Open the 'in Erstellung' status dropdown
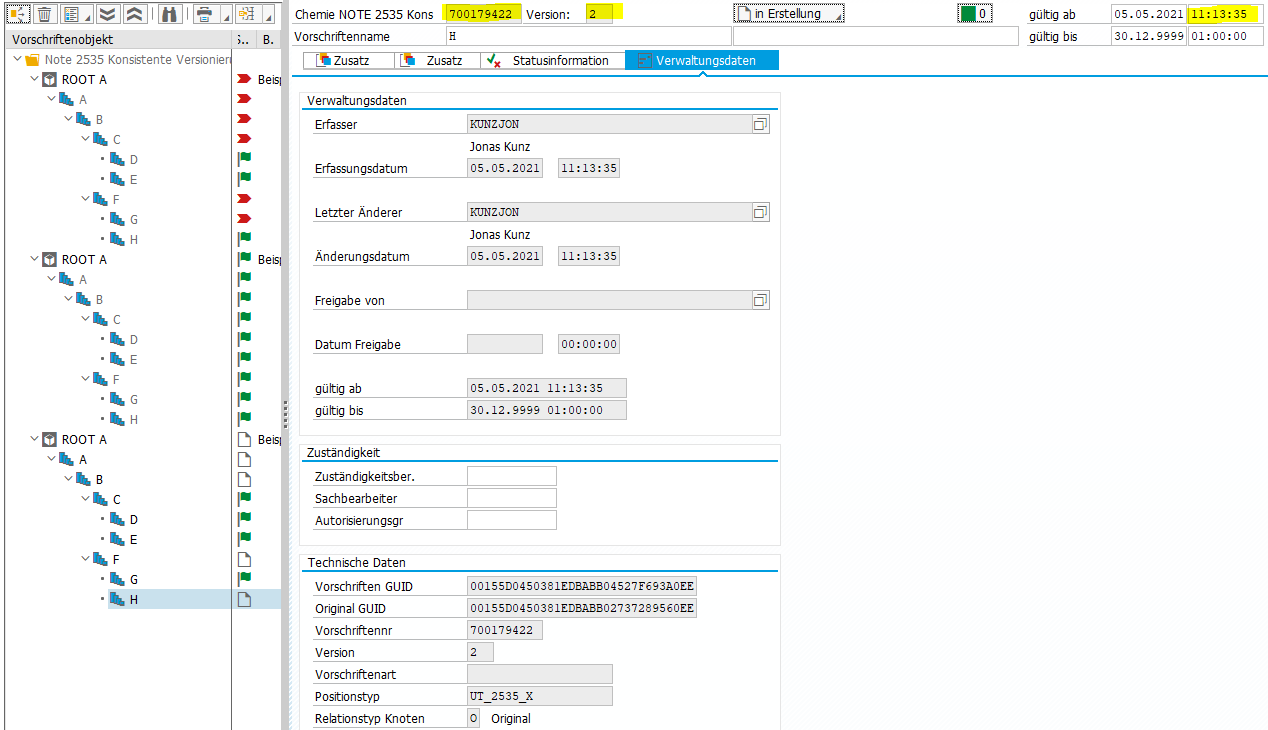Screen dimensions: 1268x730 coord(788,14)
